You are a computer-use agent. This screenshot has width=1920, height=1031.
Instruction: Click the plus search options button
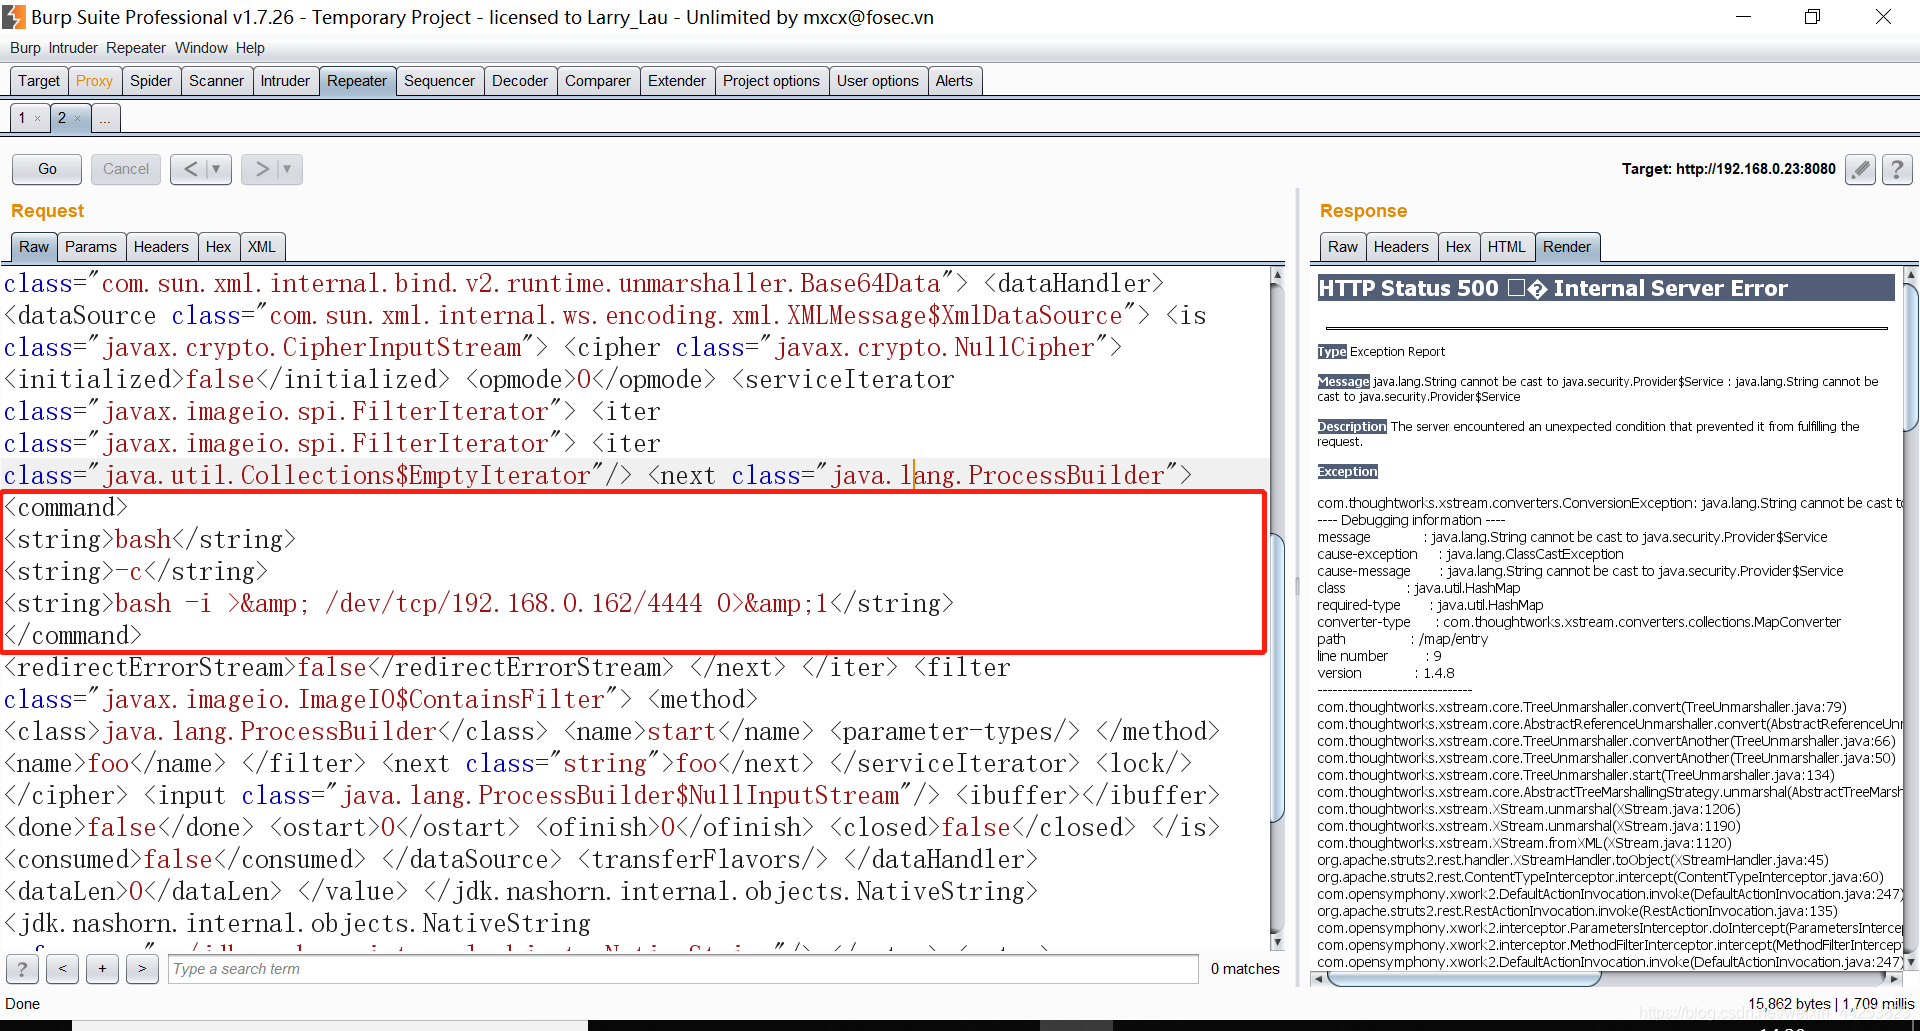102,968
